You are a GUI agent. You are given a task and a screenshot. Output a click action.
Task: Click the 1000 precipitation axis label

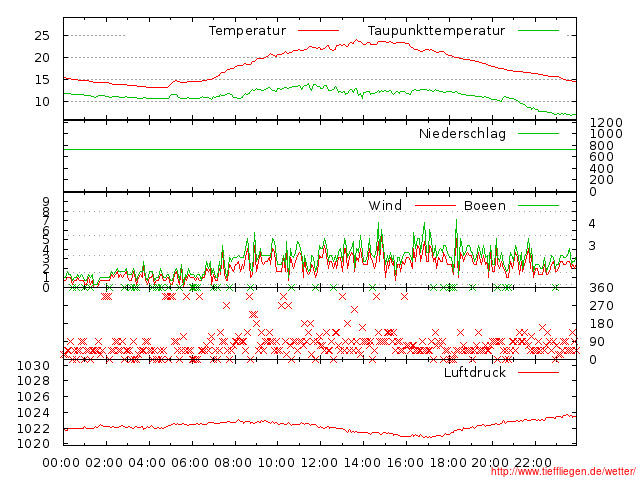606,134
